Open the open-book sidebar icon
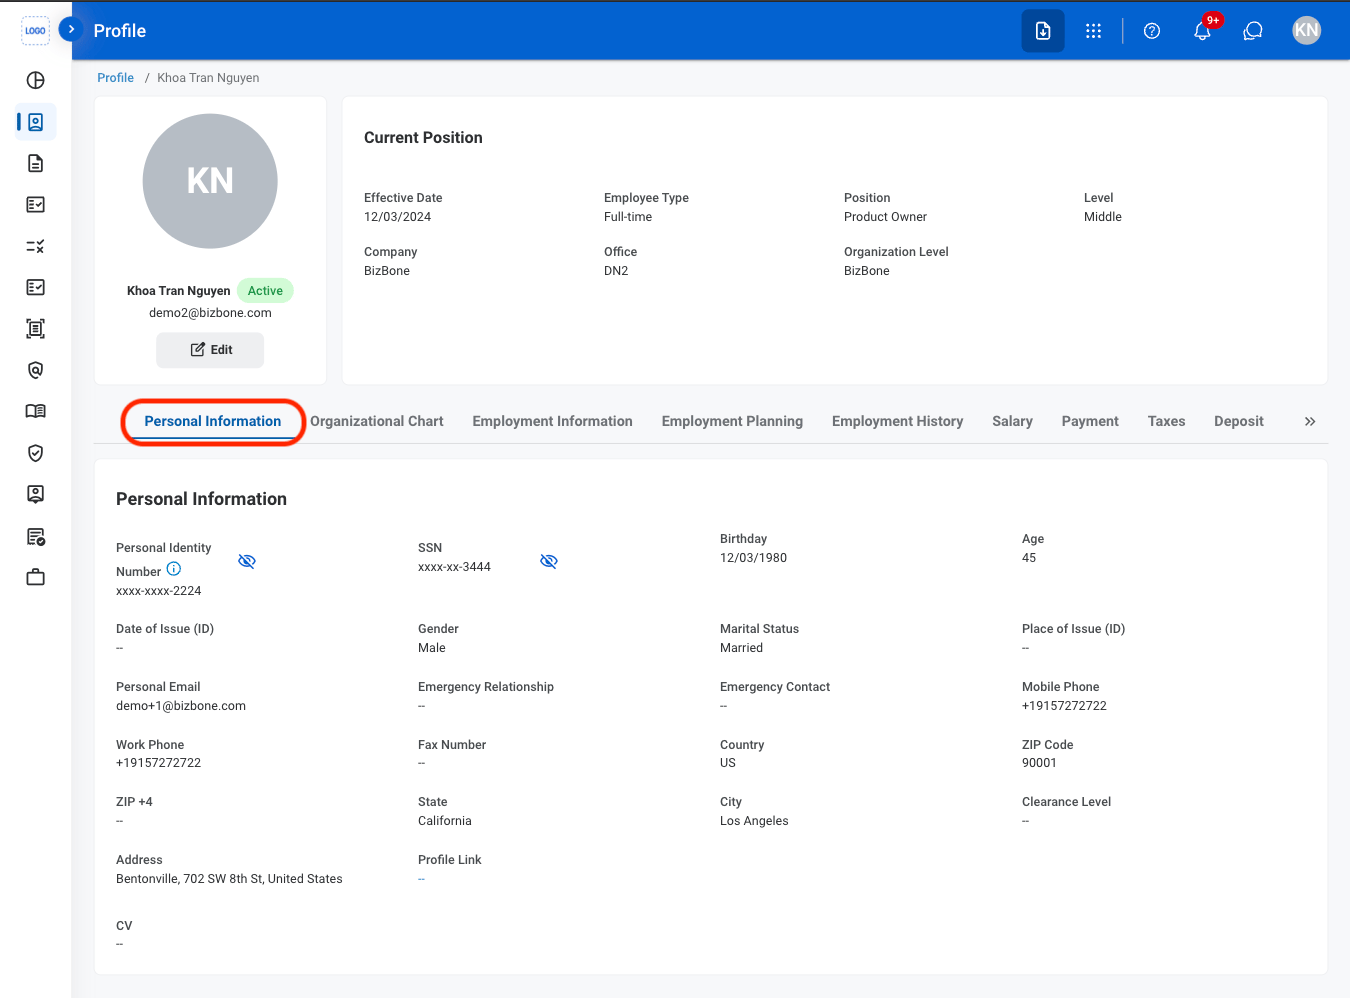This screenshot has width=1350, height=998. point(36,411)
